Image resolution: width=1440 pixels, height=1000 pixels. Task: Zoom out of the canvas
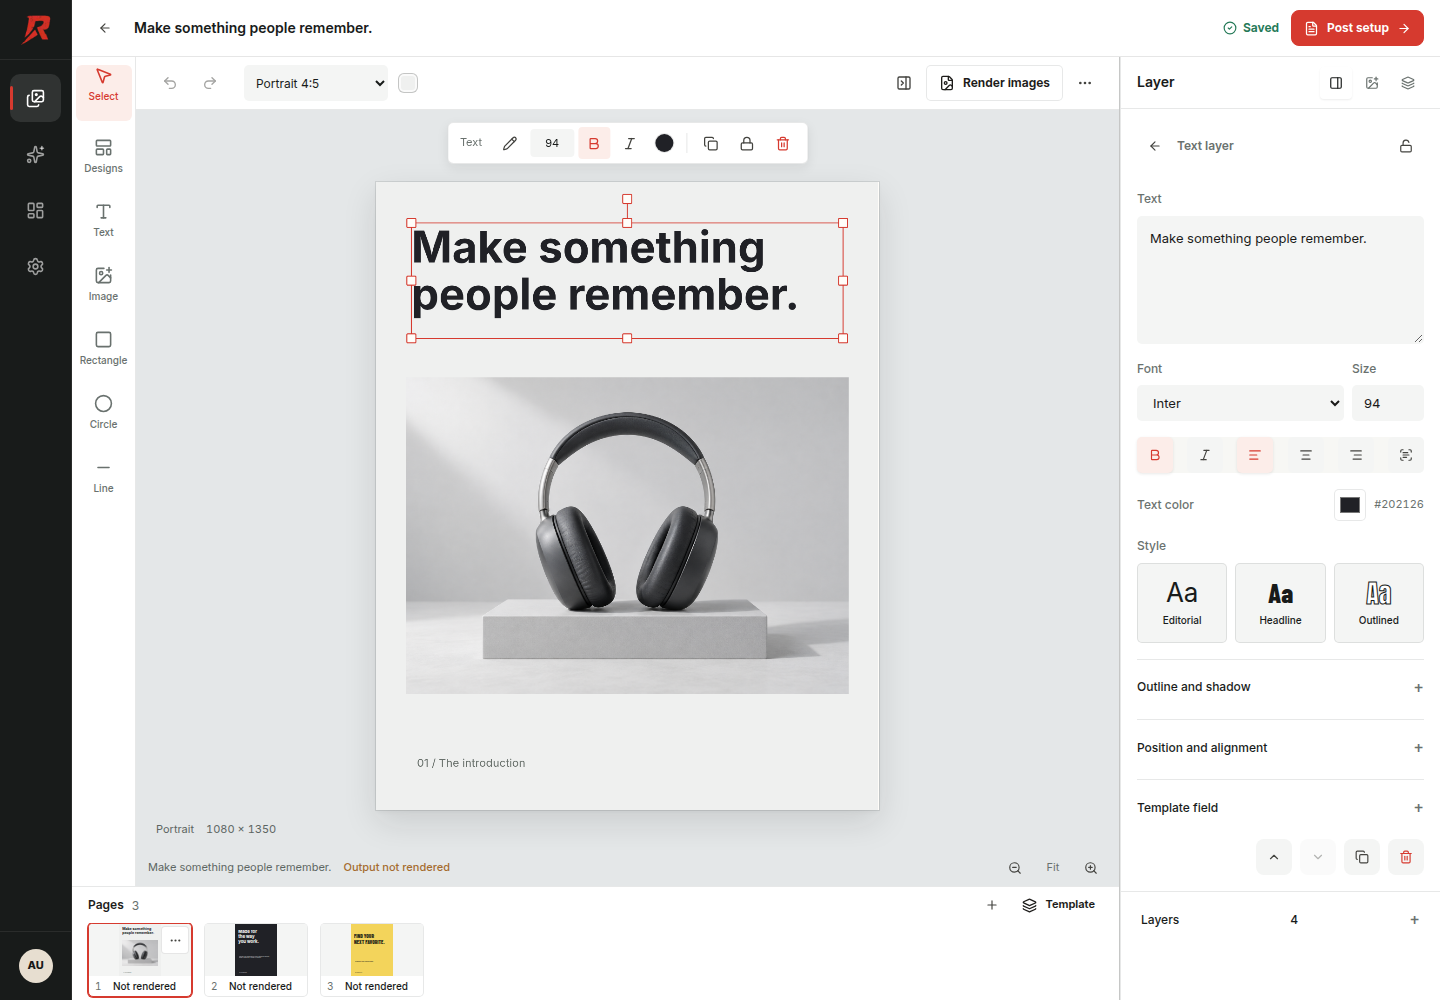tap(1015, 868)
